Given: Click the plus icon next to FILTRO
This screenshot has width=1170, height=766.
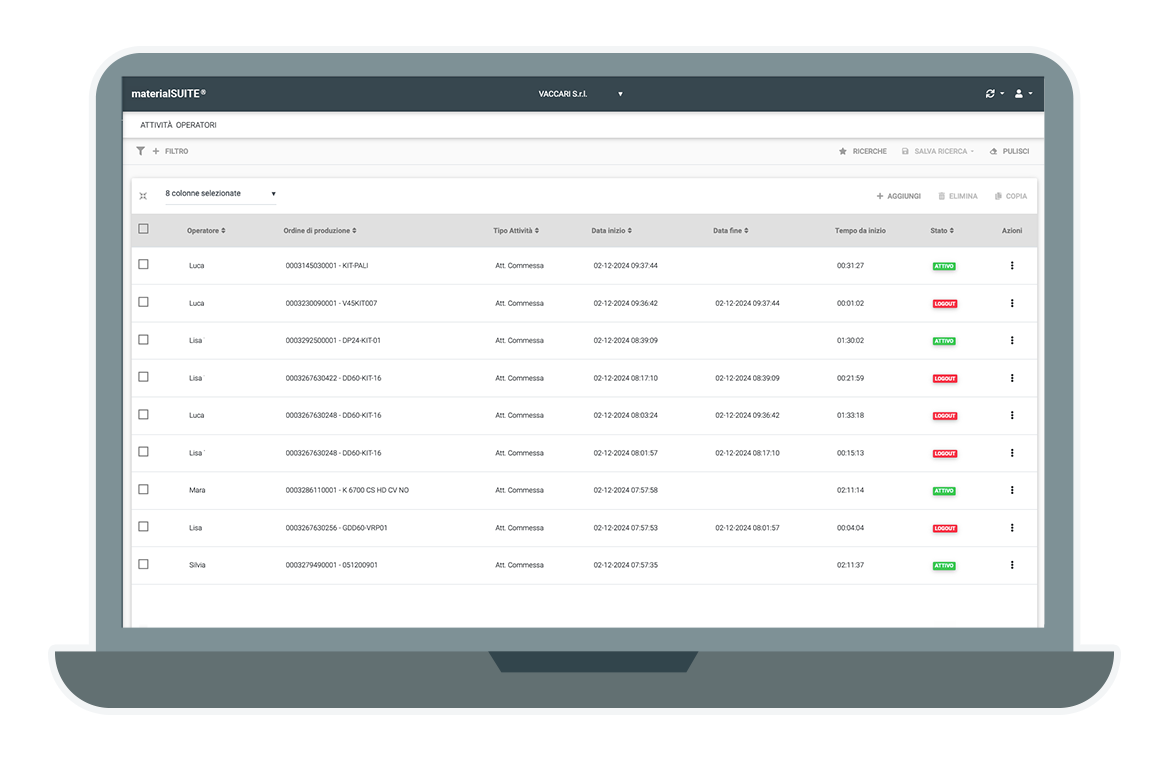Looking at the screenshot, I should [156, 151].
